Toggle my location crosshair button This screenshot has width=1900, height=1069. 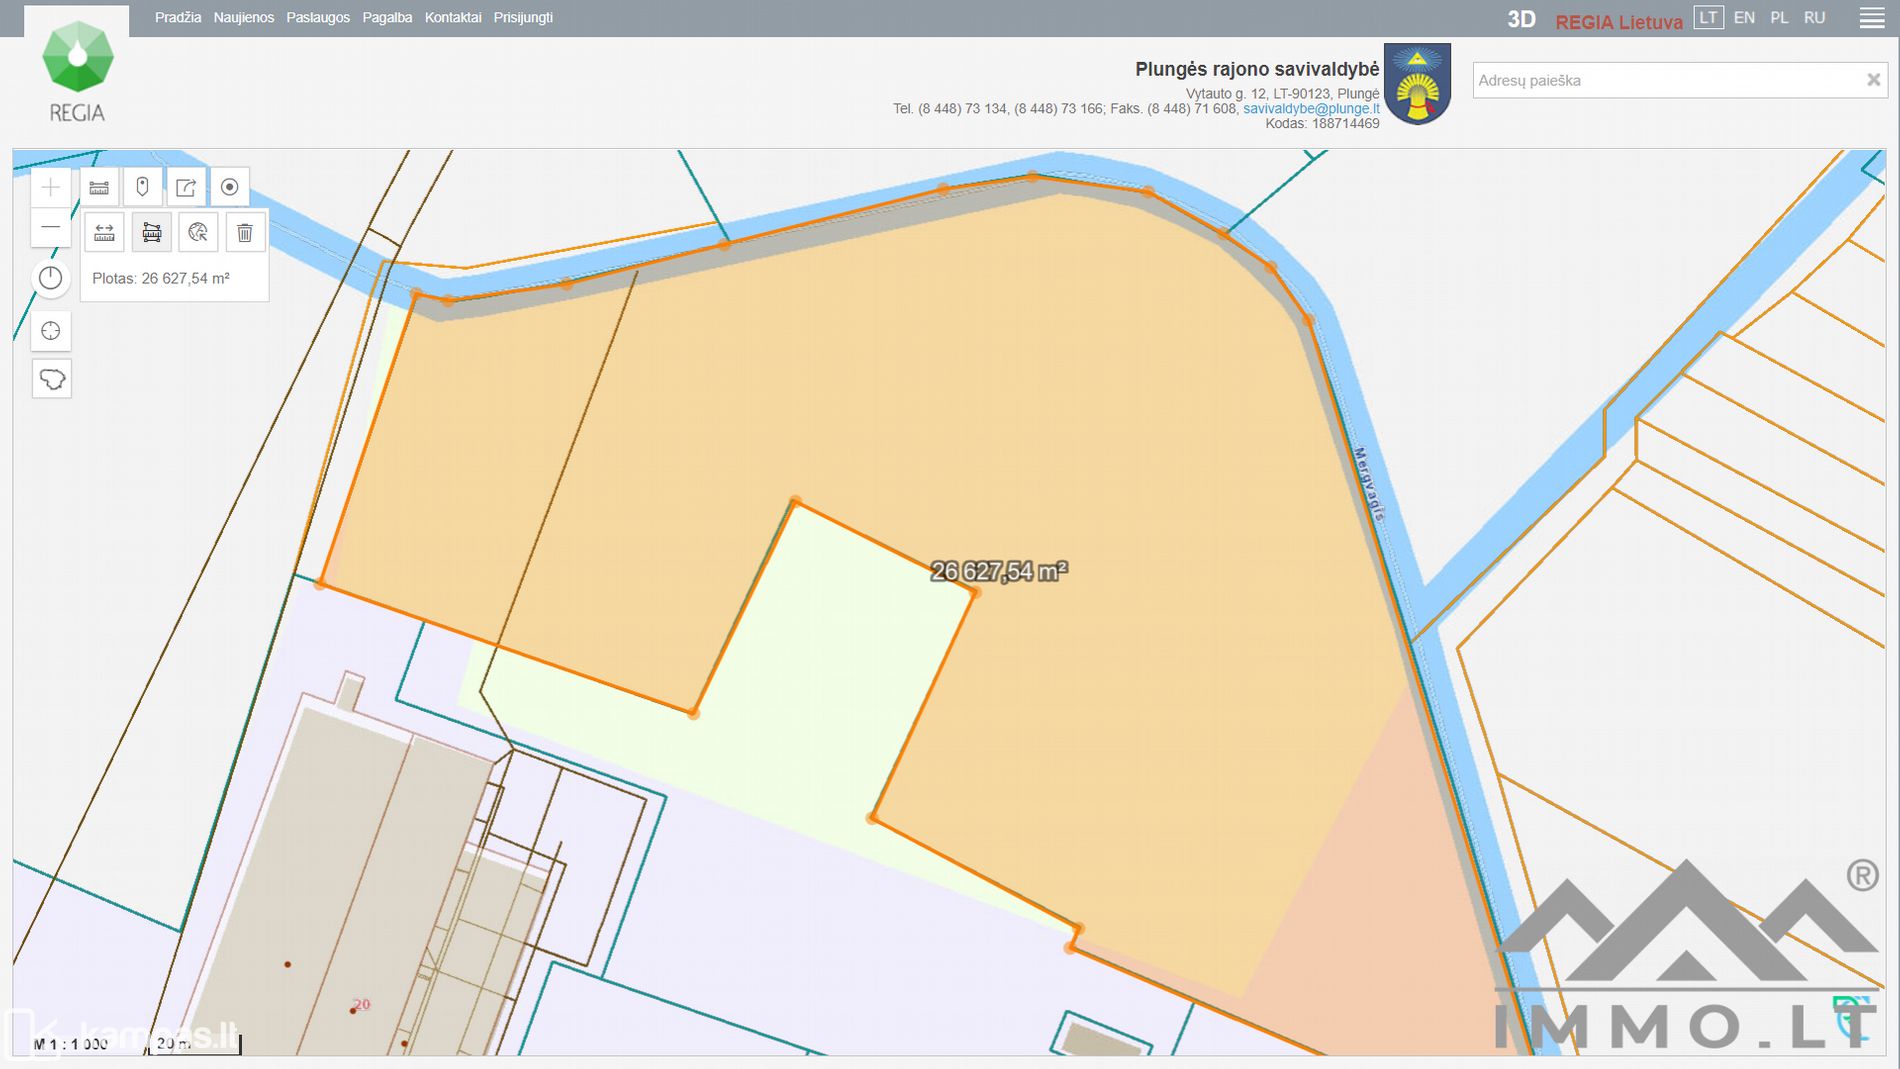click(51, 331)
